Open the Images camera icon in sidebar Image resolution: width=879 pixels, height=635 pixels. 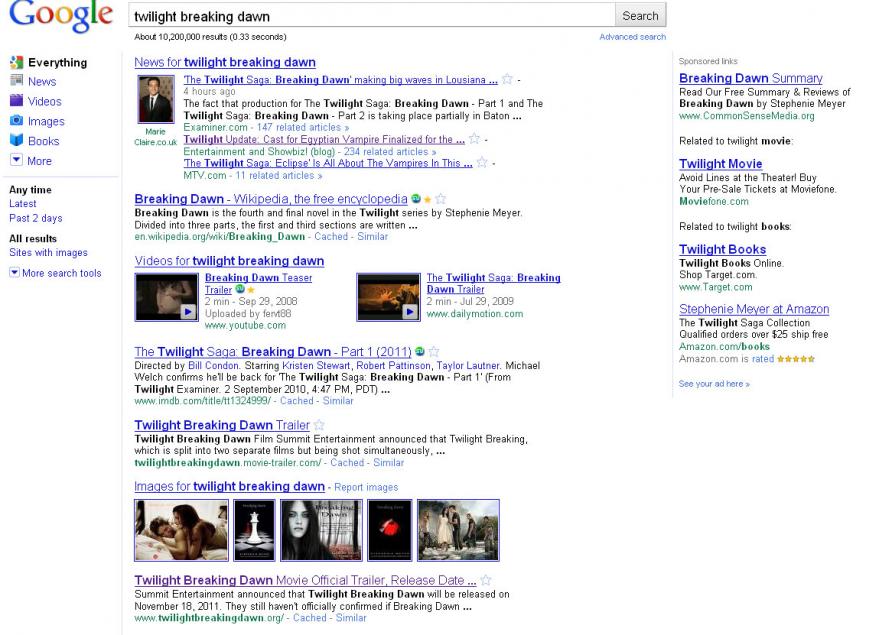click(x=16, y=120)
